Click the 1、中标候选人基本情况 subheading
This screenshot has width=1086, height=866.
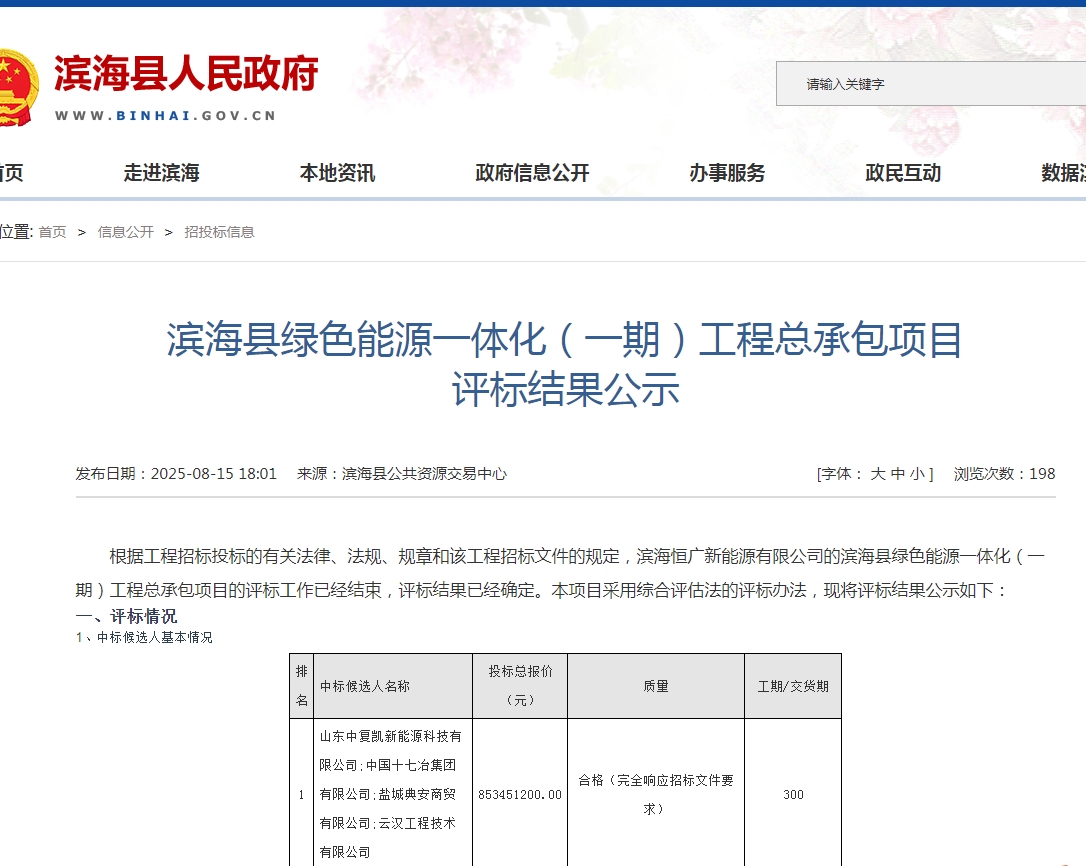[x=144, y=637]
